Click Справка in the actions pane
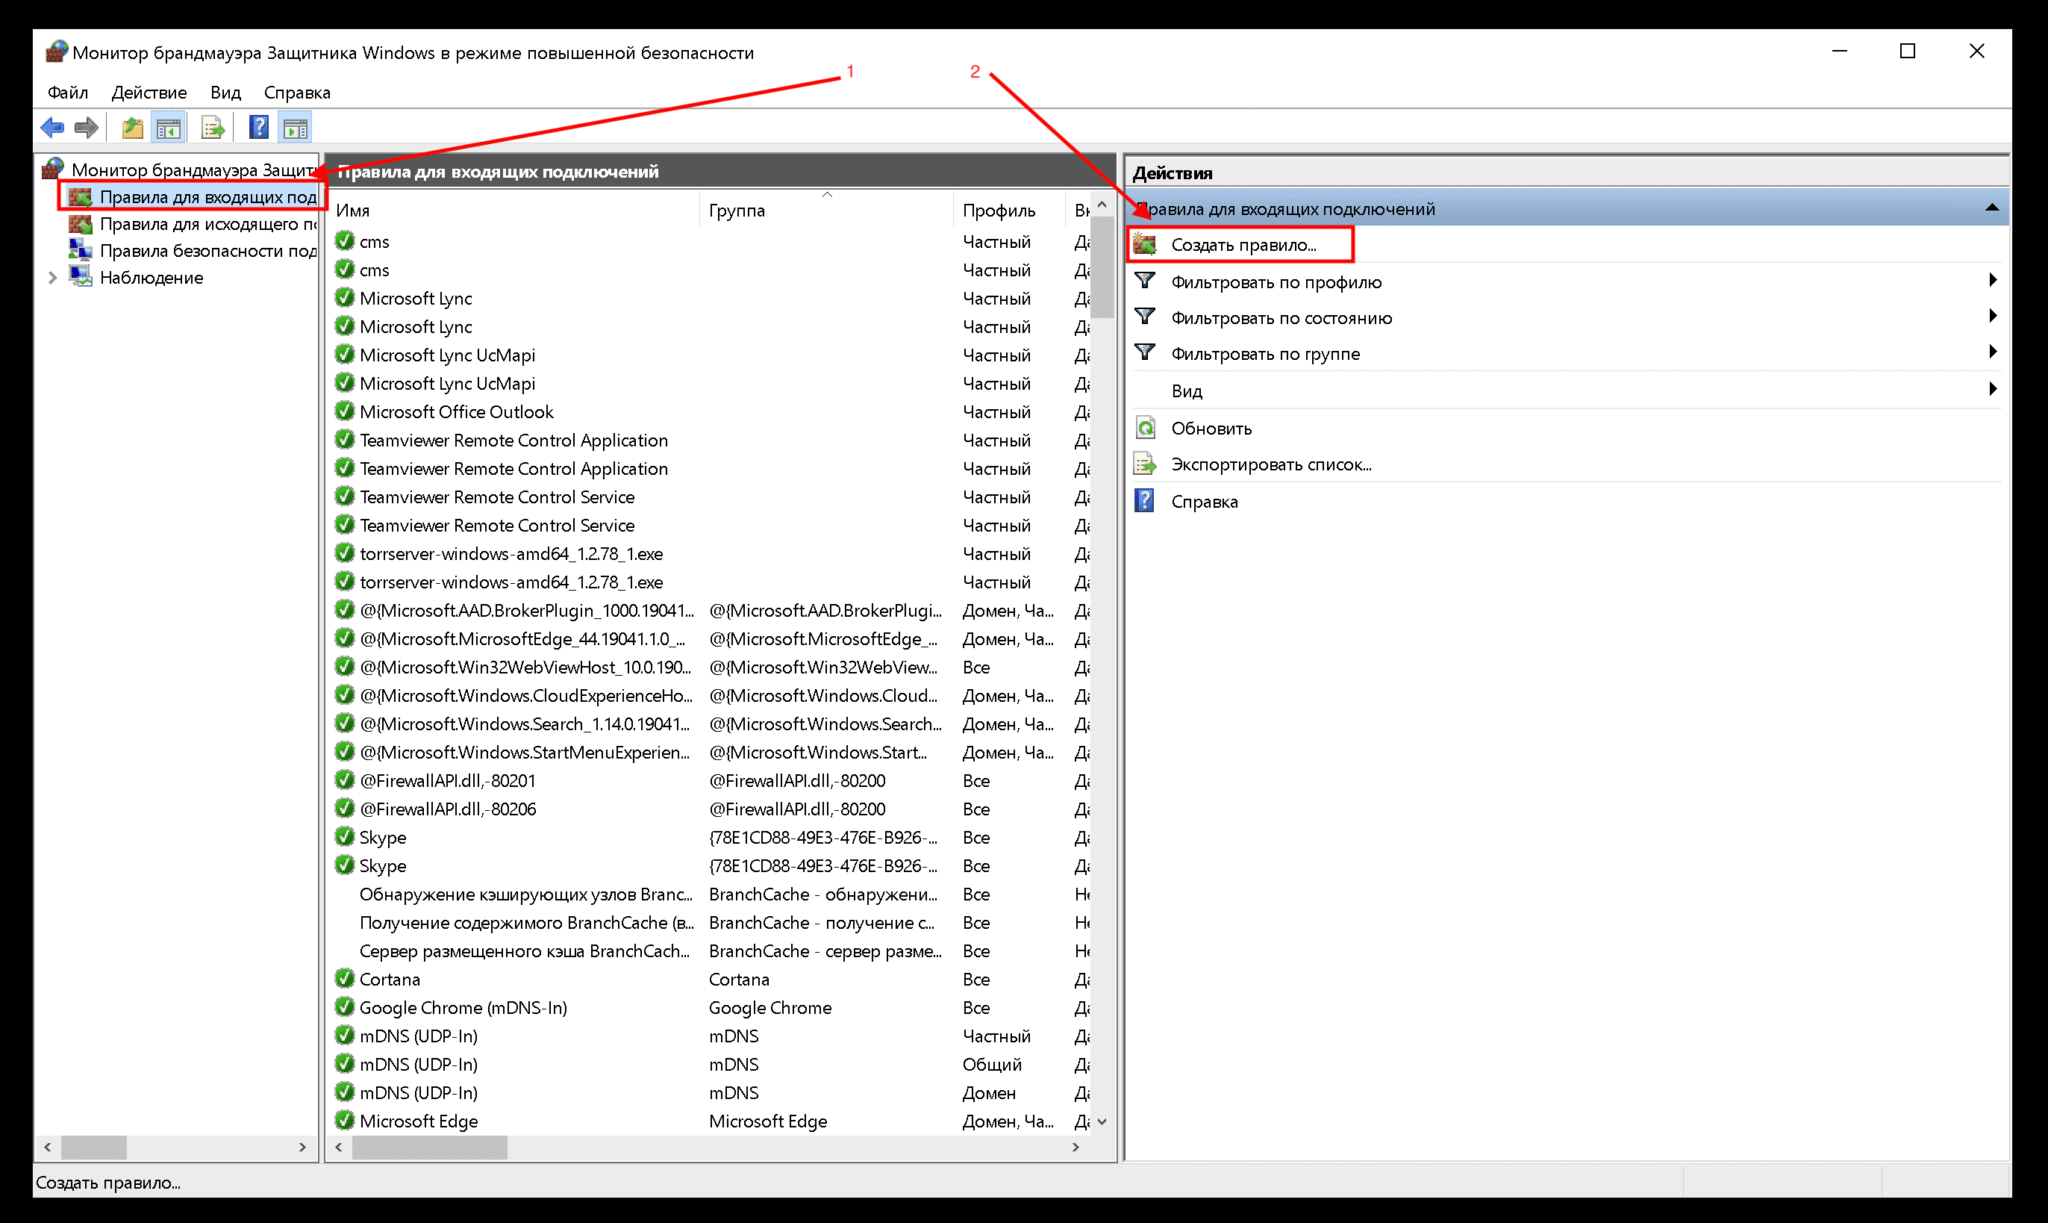Viewport: 2048px width, 1223px height. 1204,502
